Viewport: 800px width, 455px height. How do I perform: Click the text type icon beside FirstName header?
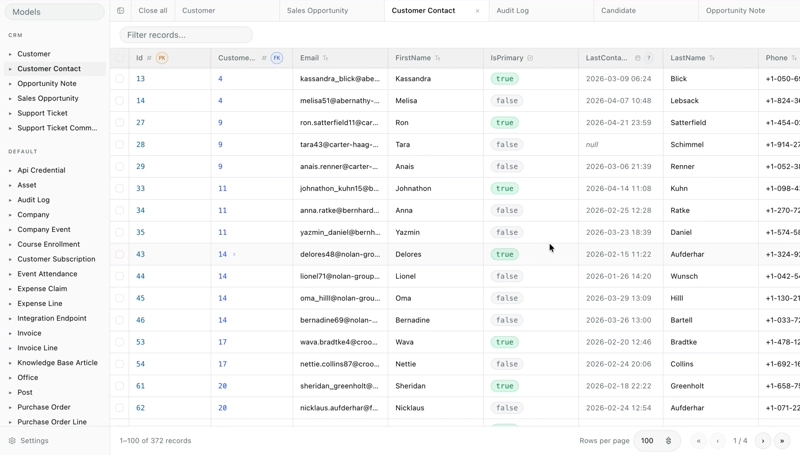[437, 58]
